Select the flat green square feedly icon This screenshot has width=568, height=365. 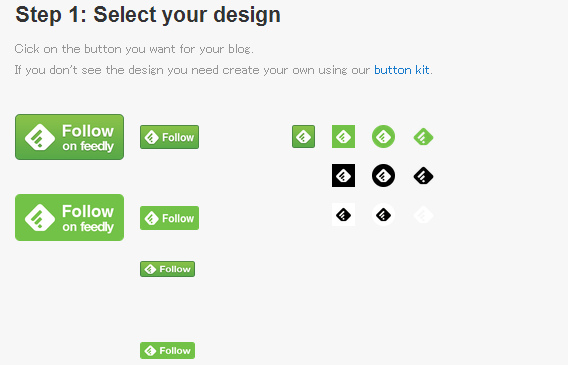pyautogui.click(x=343, y=137)
